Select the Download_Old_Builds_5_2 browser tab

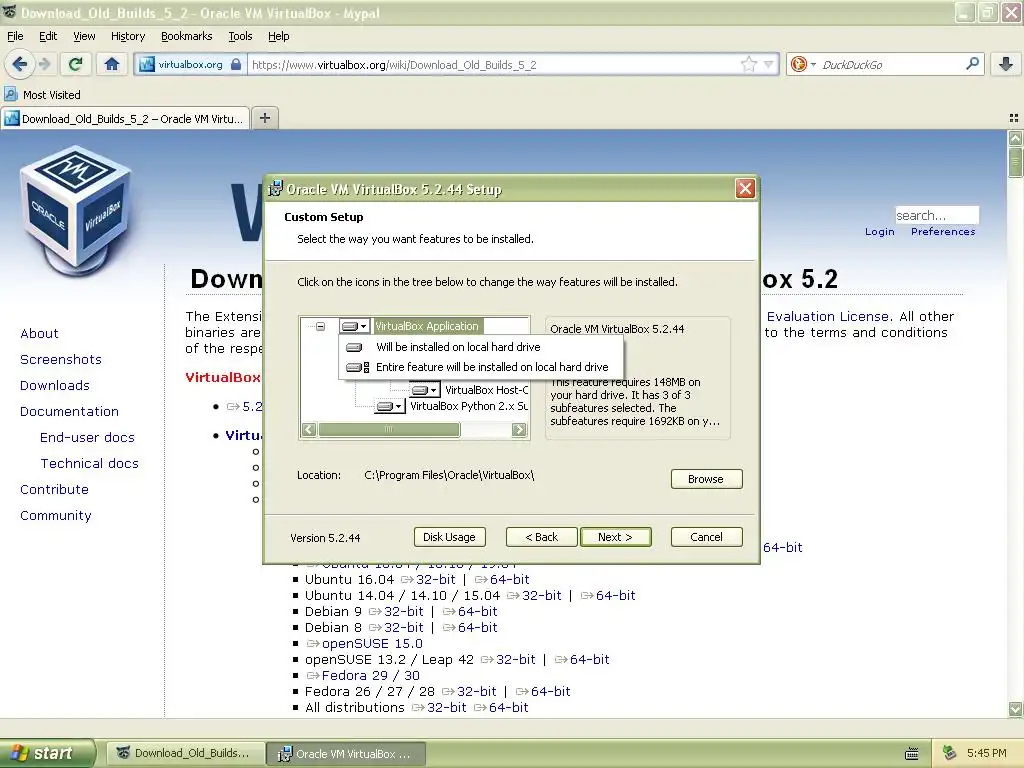125,118
